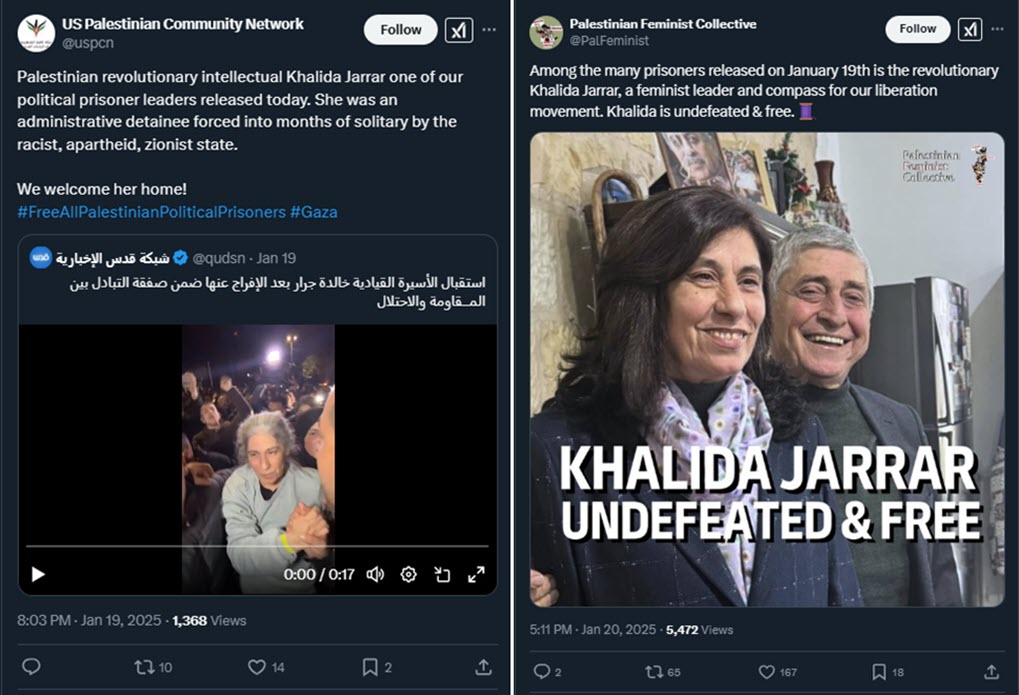Like the US Palestinian Community Network post
The image size is (1019, 695).
tap(258, 666)
